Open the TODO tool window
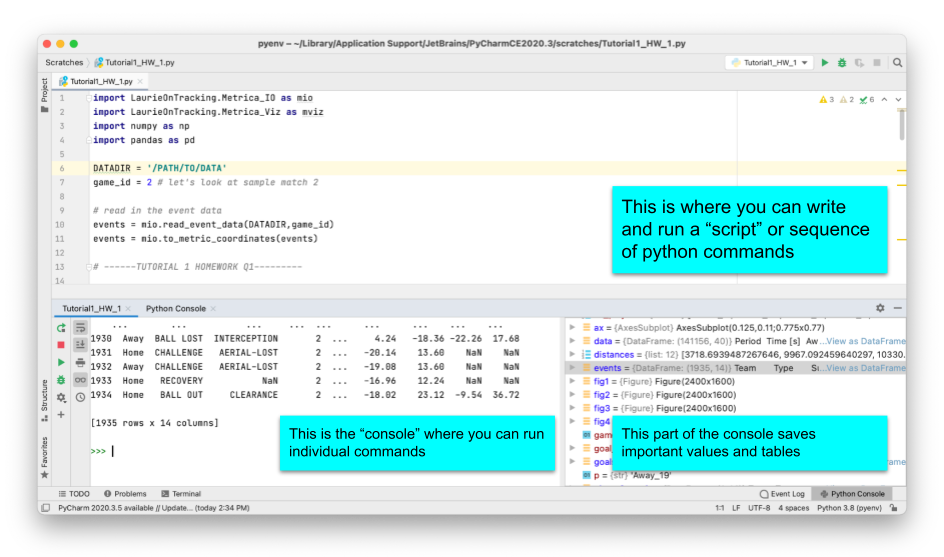The width and height of the screenshot is (944, 557). [74, 494]
